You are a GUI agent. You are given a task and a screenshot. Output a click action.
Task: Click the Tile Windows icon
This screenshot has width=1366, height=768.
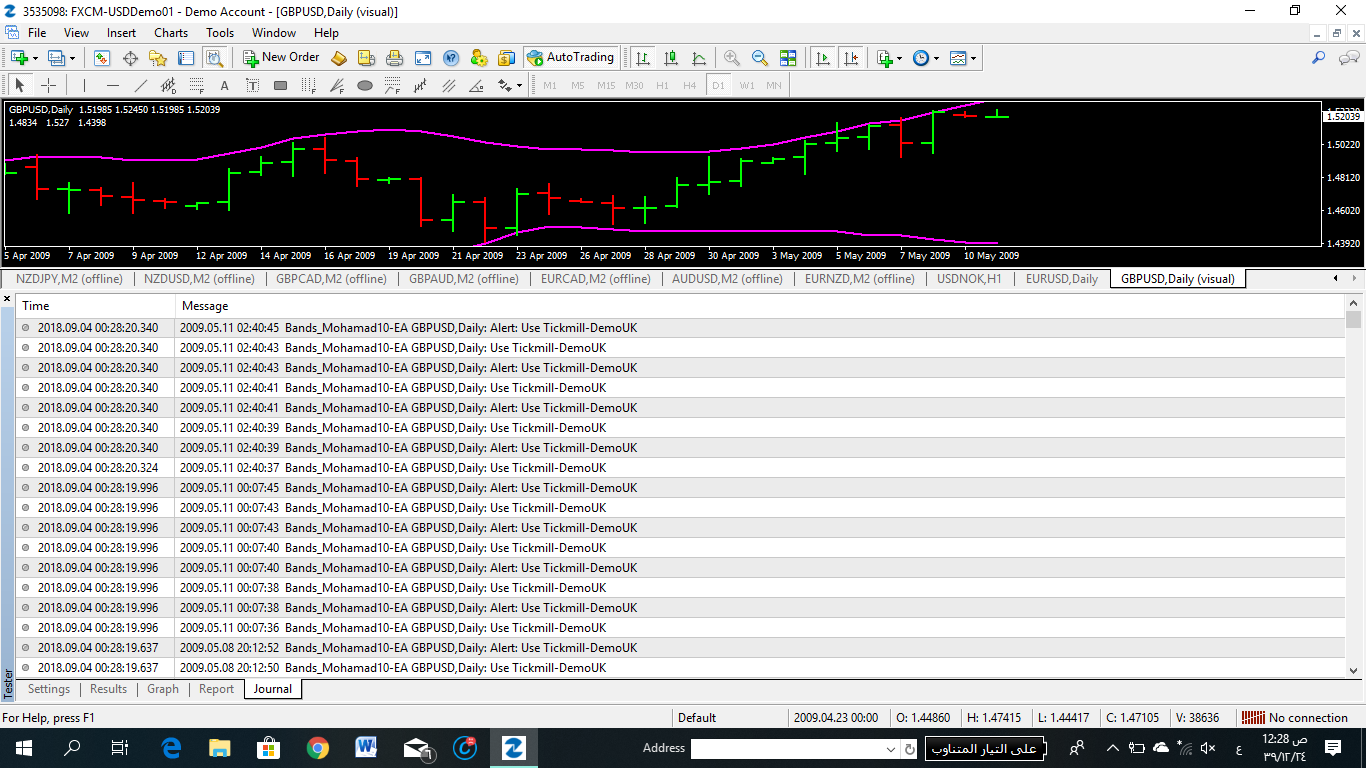tap(788, 58)
